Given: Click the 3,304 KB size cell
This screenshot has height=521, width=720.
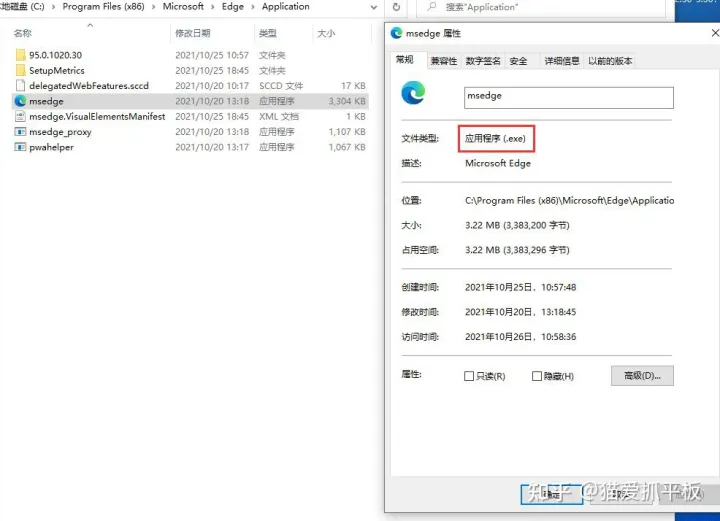Looking at the screenshot, I should [x=347, y=101].
